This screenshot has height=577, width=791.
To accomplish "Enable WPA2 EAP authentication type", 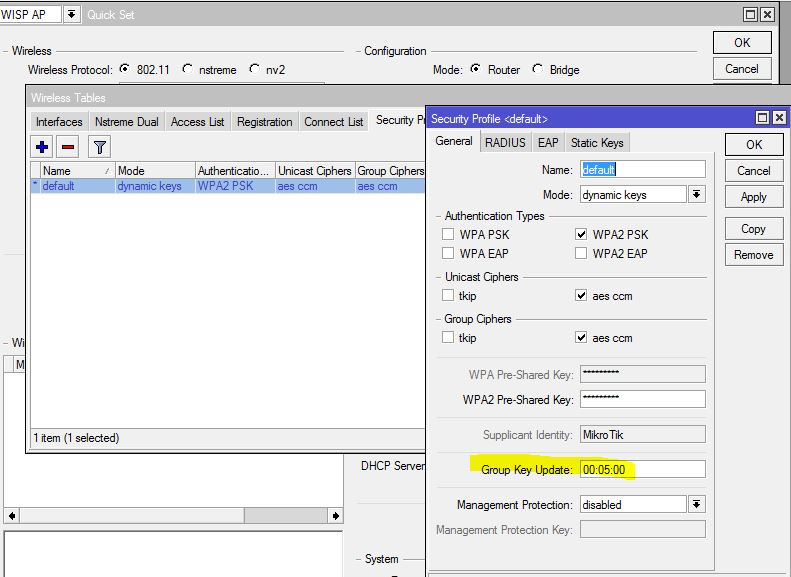I will click(581, 253).
